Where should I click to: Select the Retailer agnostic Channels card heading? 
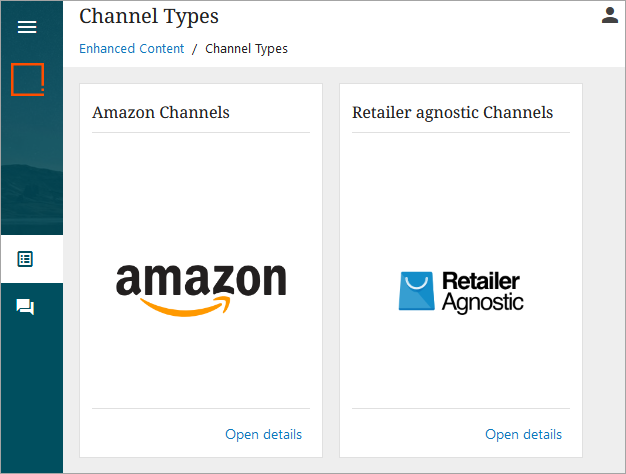pyautogui.click(x=452, y=112)
